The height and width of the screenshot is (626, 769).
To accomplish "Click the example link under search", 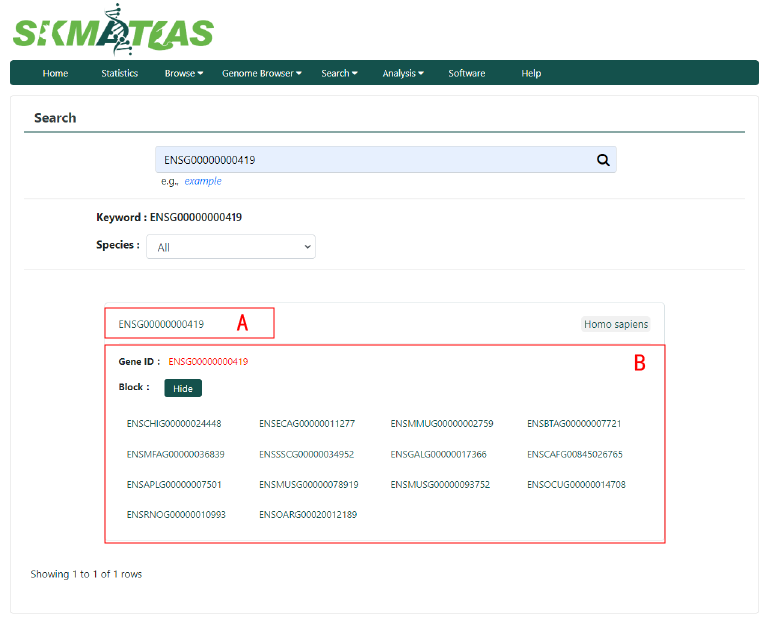I will tap(203, 181).
